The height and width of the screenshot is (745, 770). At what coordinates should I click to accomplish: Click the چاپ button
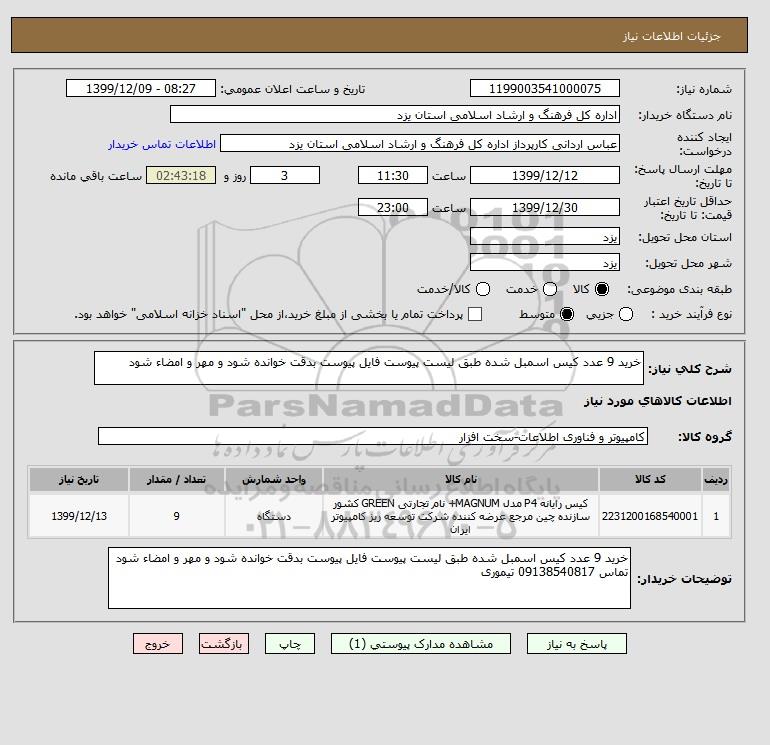290,644
